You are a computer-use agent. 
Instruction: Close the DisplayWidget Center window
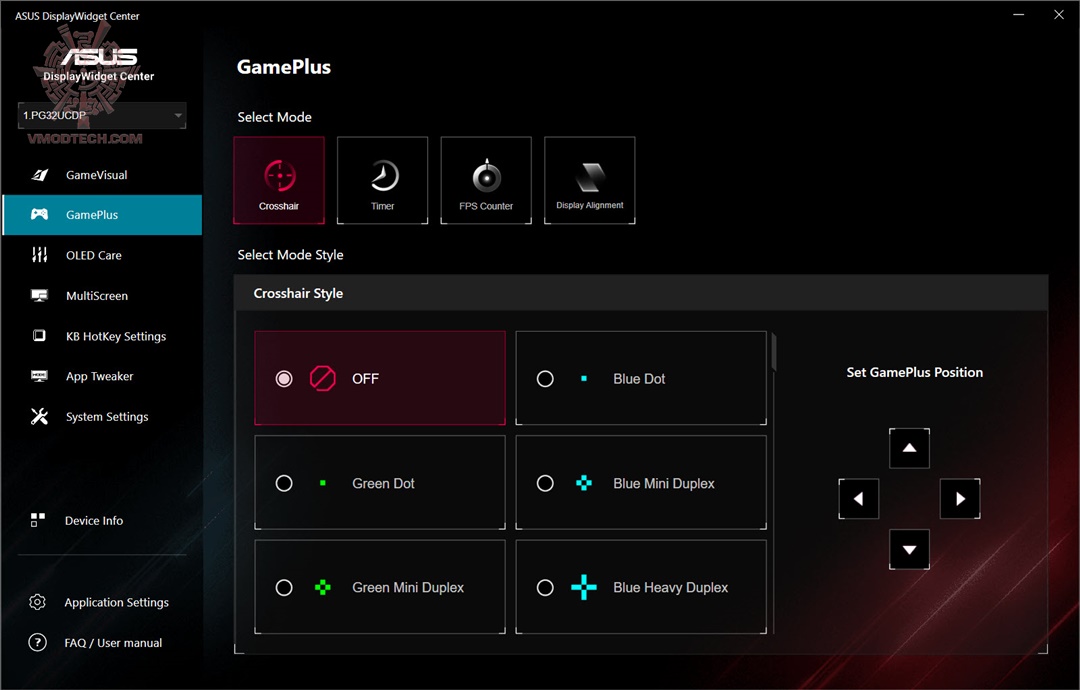1059,14
